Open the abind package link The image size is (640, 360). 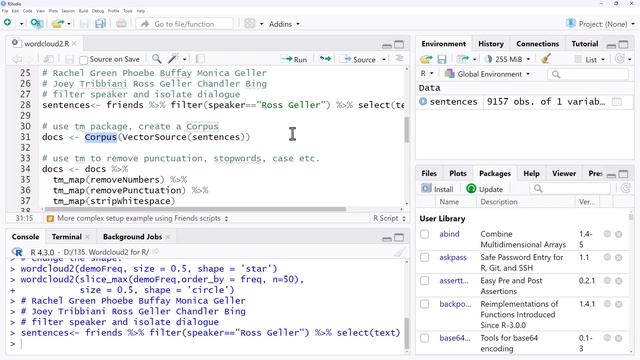(449, 234)
